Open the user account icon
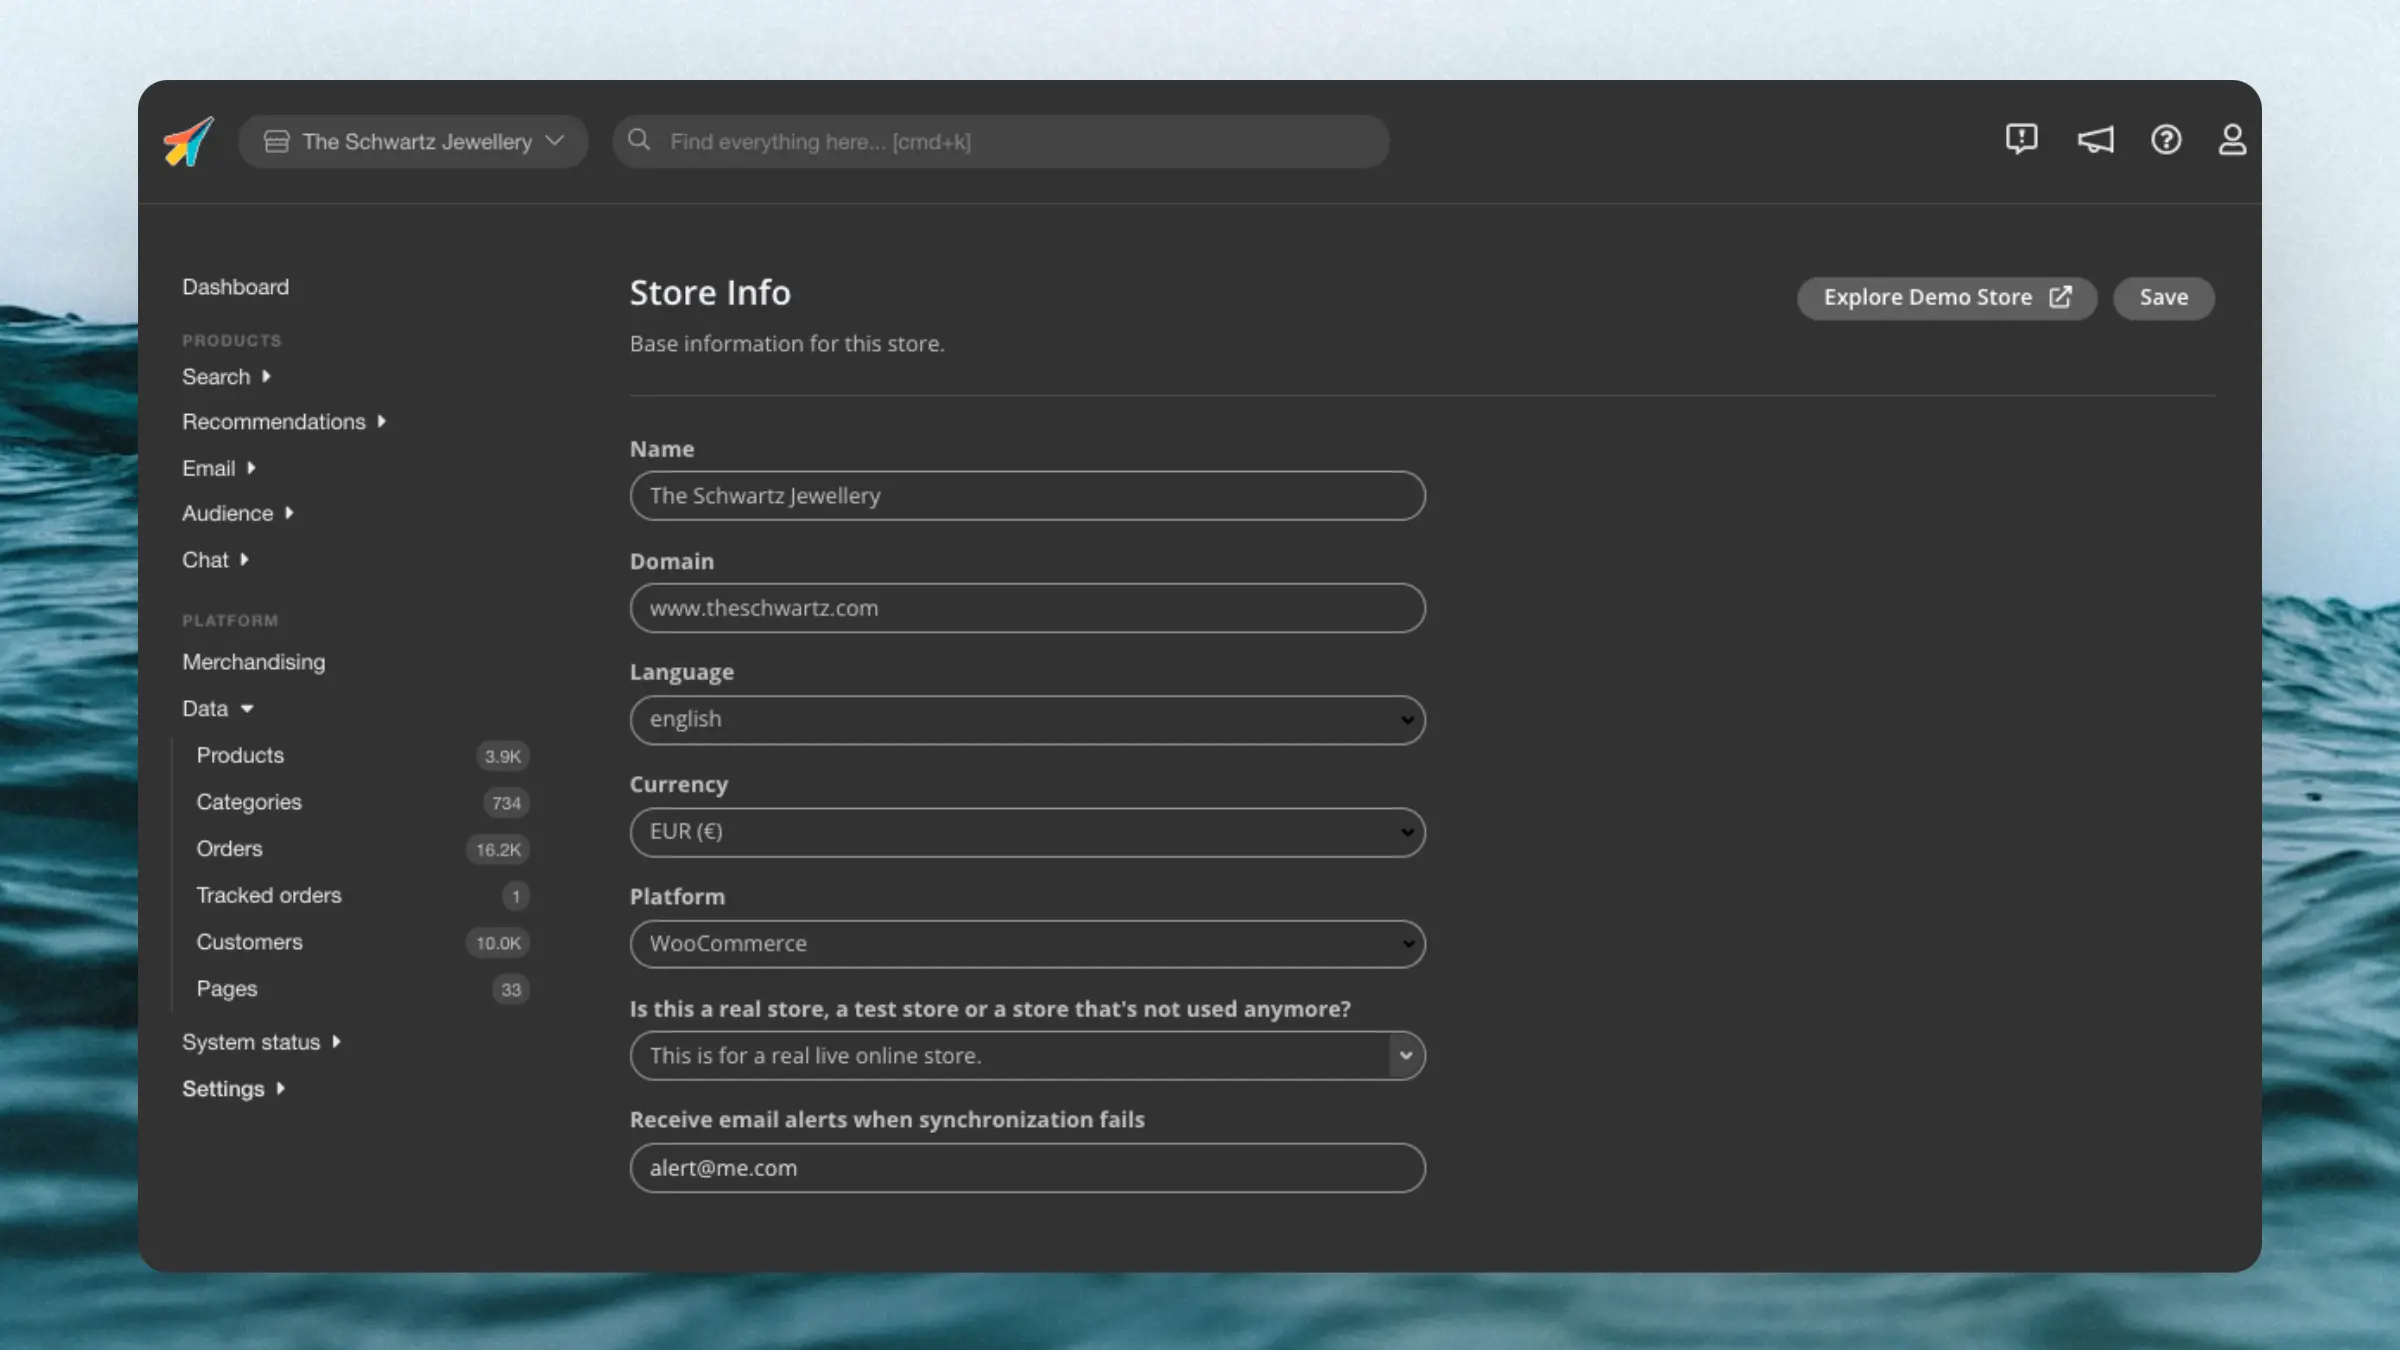 pos(2232,139)
